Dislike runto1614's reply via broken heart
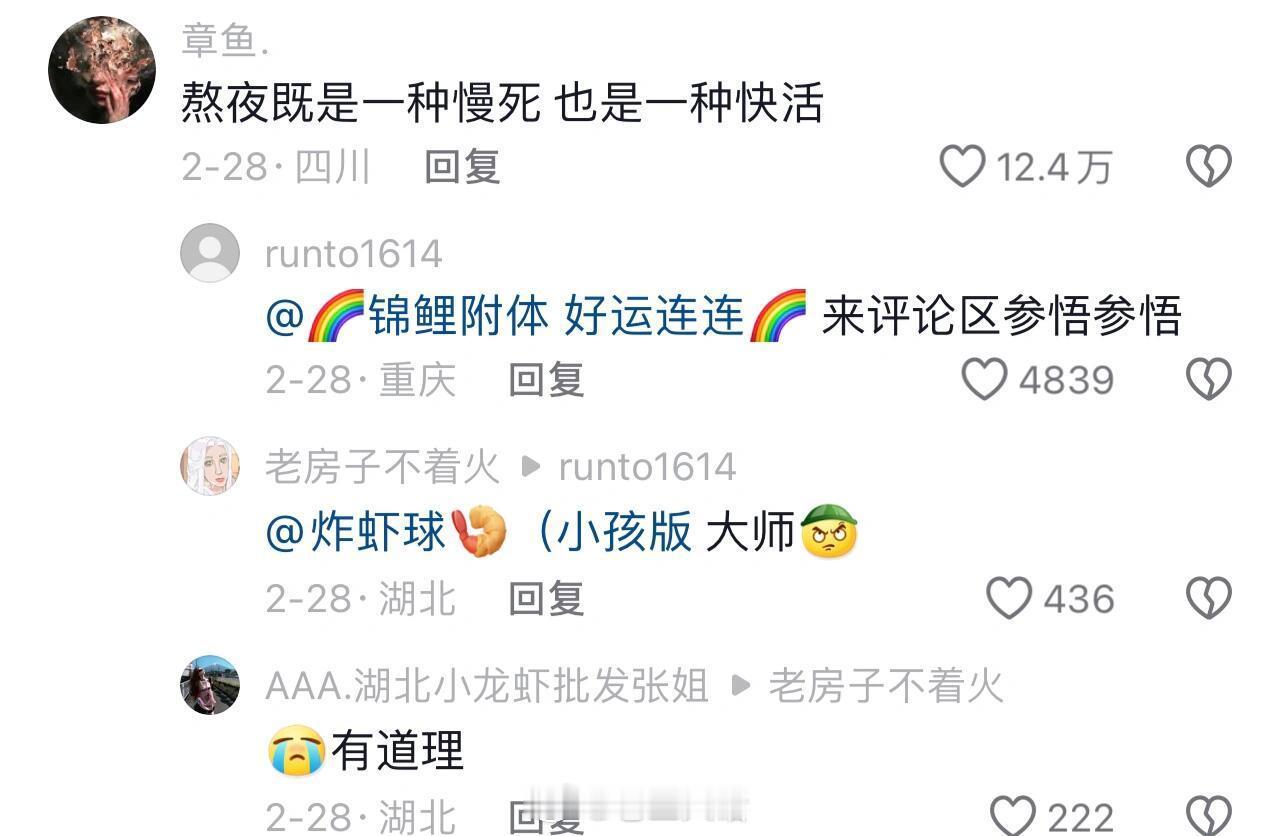The image size is (1284, 836). [1209, 380]
